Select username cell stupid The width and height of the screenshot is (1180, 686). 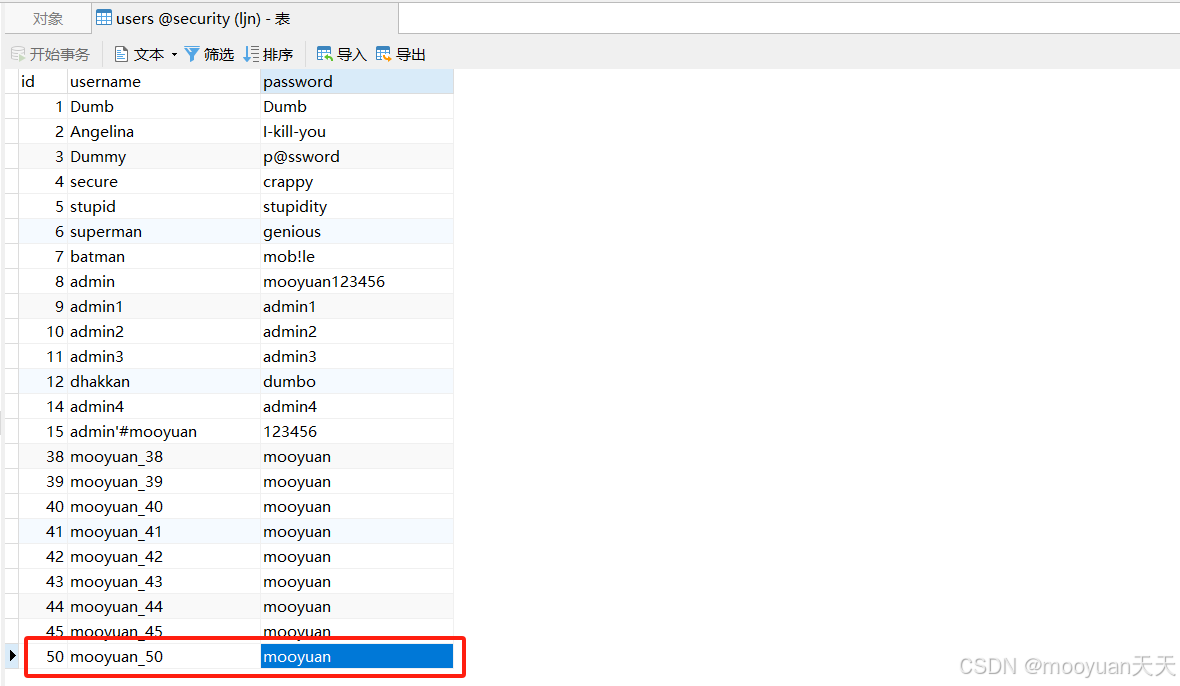click(x=163, y=206)
